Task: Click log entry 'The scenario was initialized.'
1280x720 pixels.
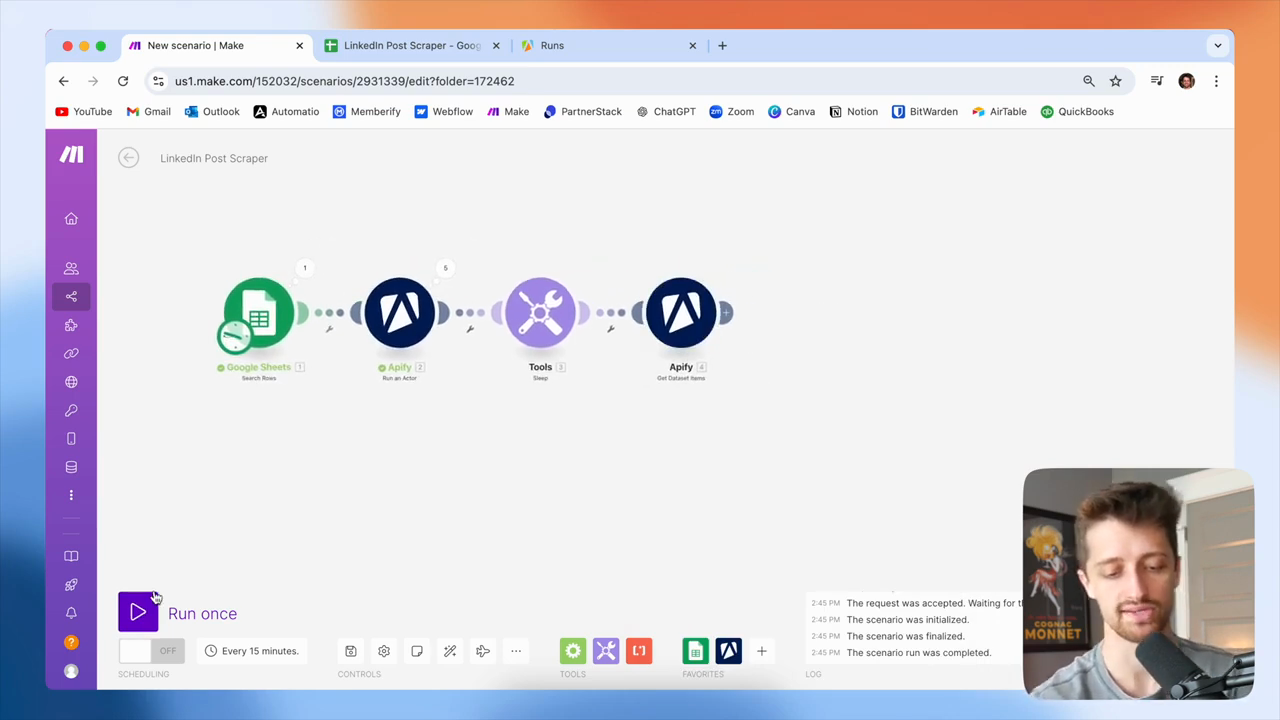Action: pos(907,620)
